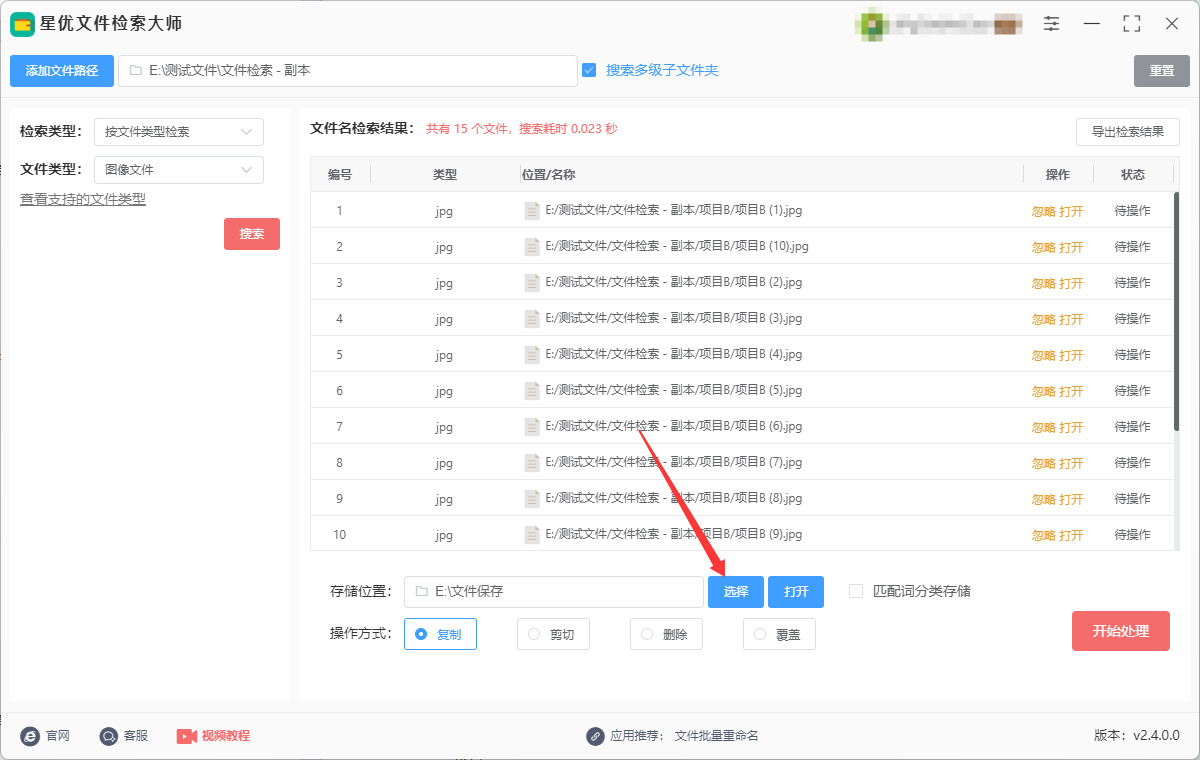Viewport: 1200px width, 760px height.
Task: Toggle 搜索多级子文件夹 checkbox
Action: click(x=589, y=70)
